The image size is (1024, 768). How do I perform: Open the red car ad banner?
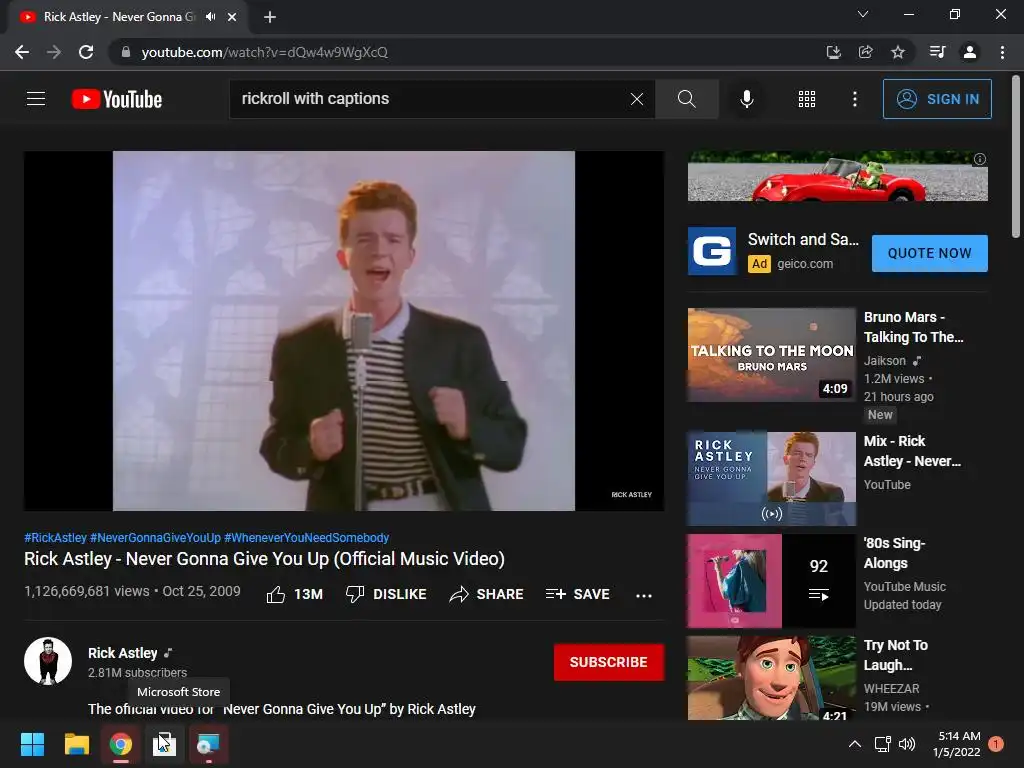pyautogui.click(x=837, y=176)
